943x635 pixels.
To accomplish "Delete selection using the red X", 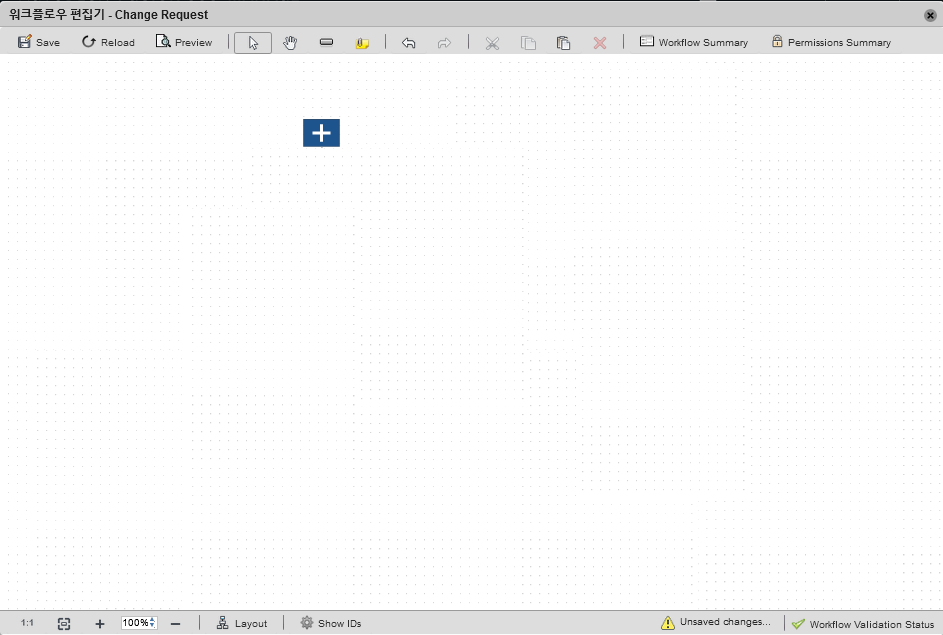I will 600,43.
